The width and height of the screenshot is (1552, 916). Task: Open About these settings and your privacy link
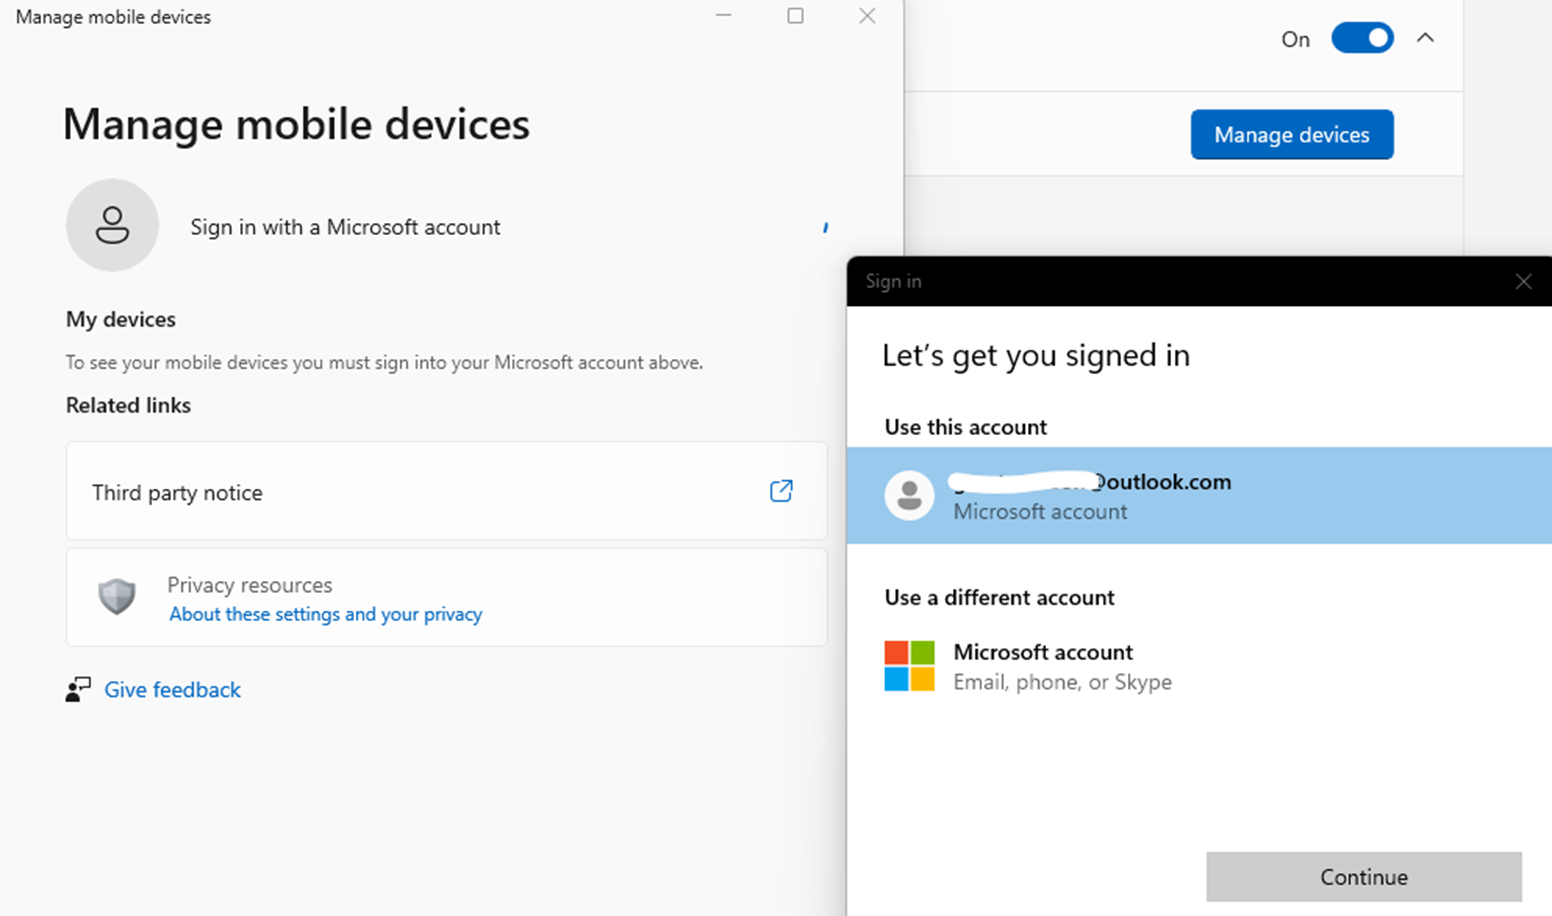pyautogui.click(x=326, y=614)
